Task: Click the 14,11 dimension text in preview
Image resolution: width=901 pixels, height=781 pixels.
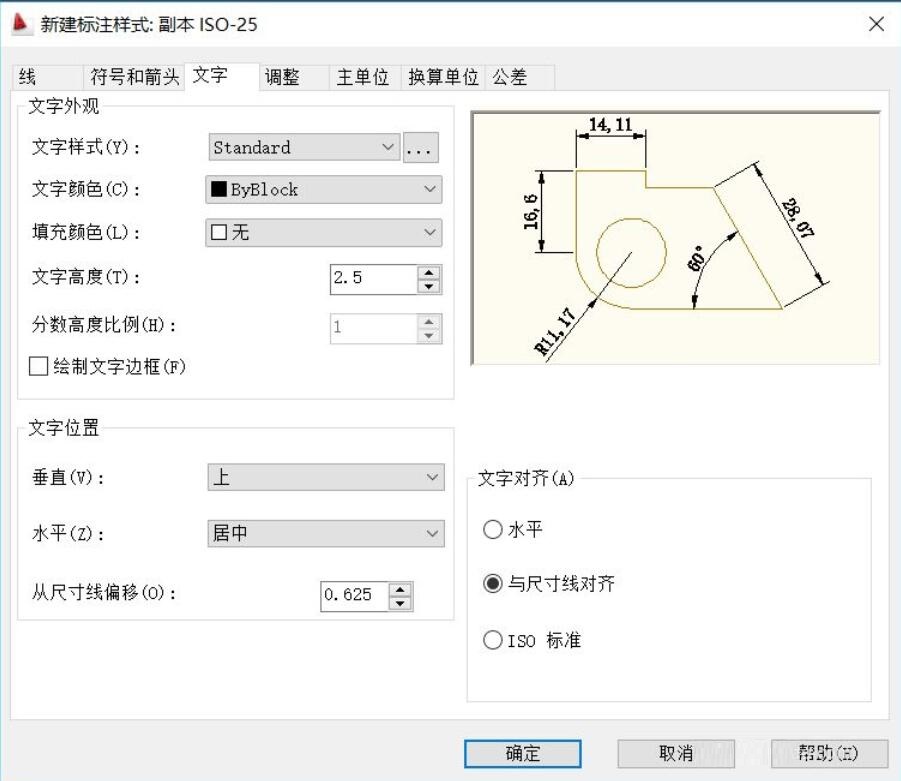Action: point(610,125)
